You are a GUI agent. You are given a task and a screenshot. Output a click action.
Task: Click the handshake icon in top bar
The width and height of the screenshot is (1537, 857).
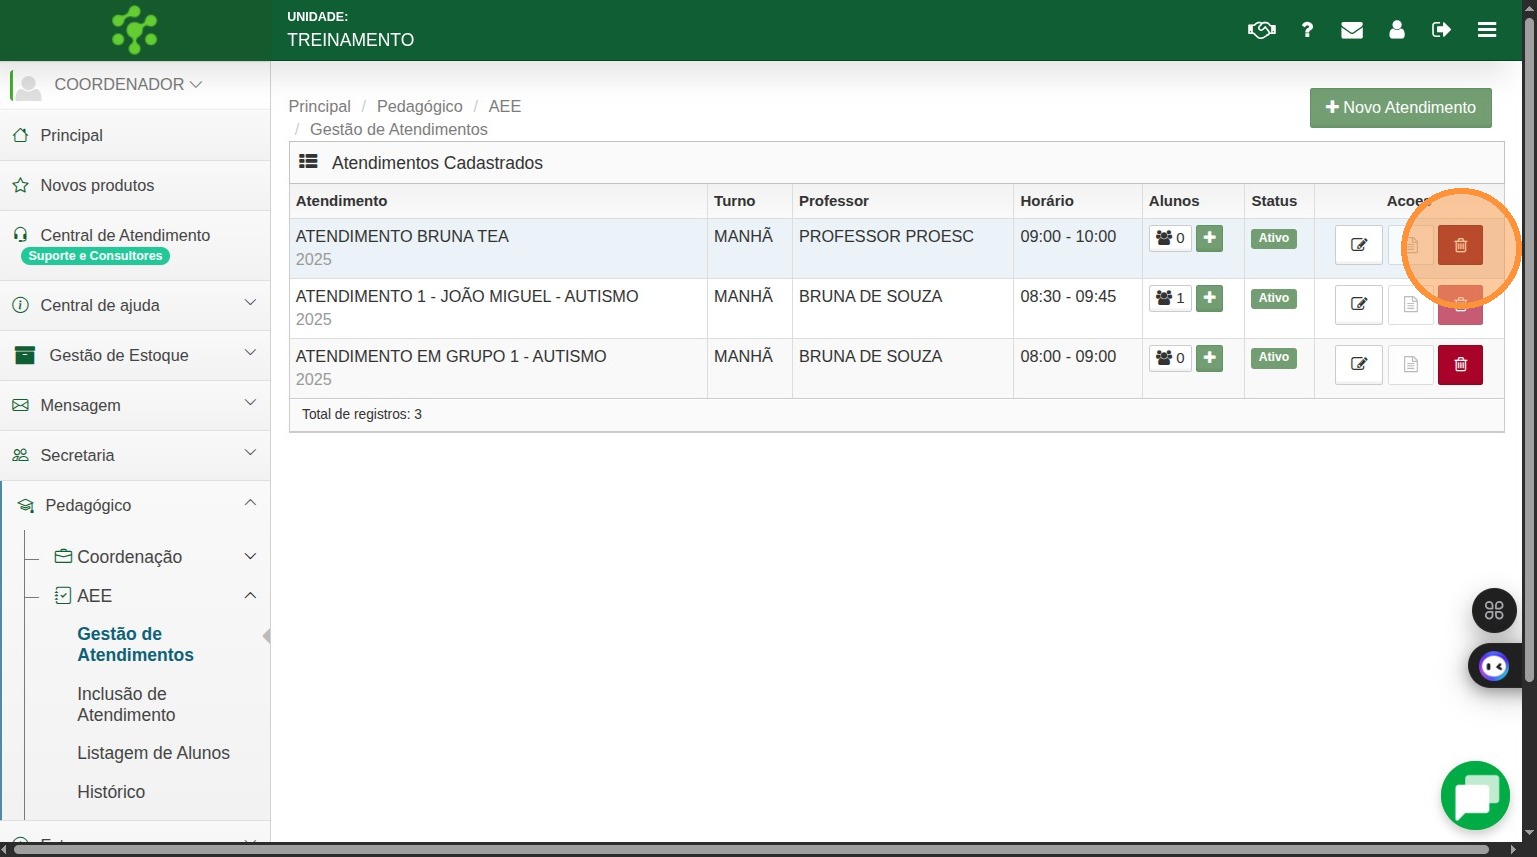1261,30
